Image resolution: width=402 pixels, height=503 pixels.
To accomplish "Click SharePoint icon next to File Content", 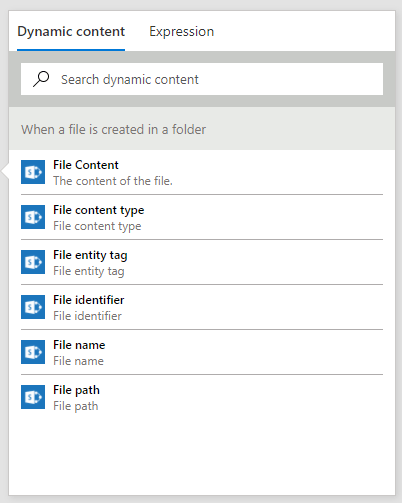I will tap(33, 172).
